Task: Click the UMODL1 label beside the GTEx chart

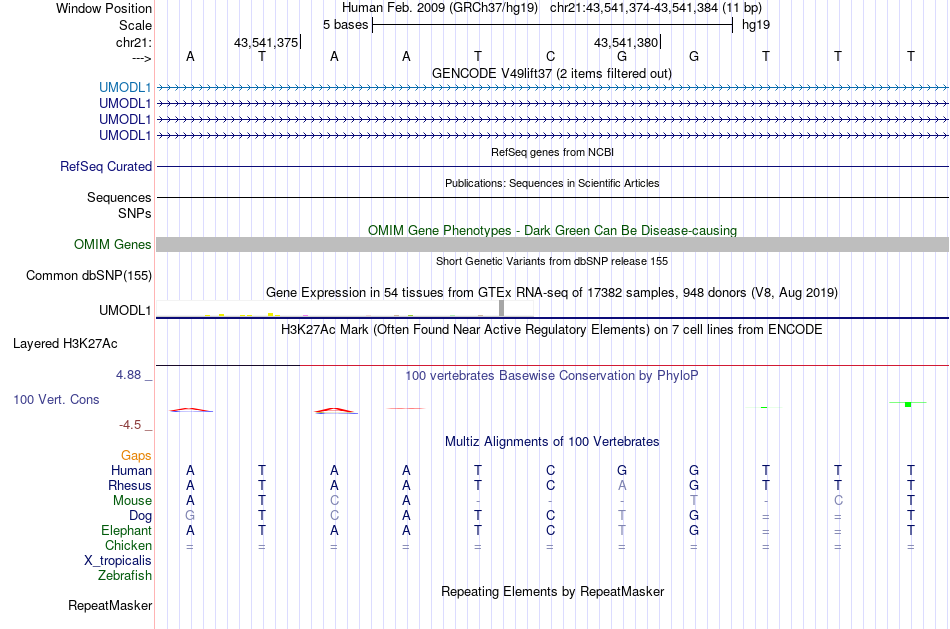Action: coord(125,310)
